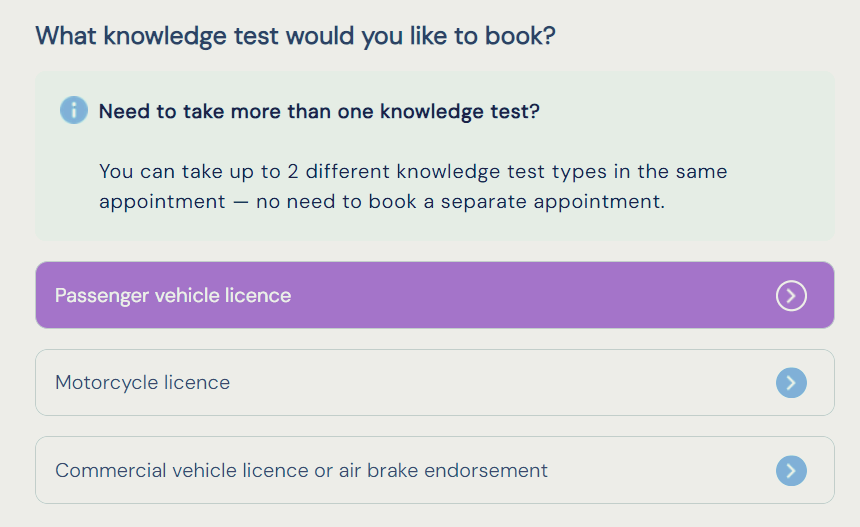
Task: Click the "Commercial vehicle licence" label text
Action: click(x=180, y=471)
